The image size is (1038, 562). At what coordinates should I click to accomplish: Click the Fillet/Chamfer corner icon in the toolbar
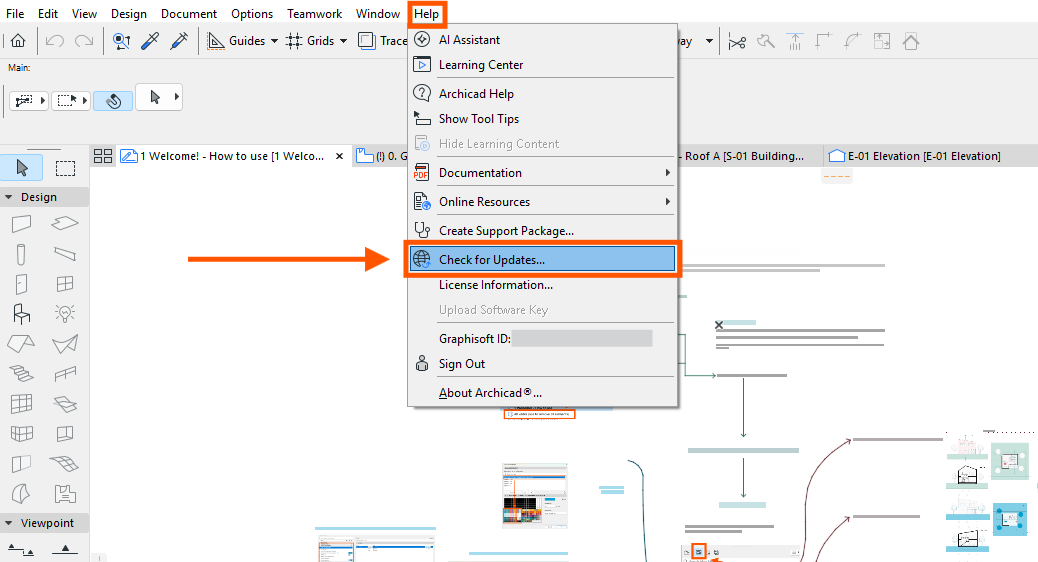coord(853,42)
